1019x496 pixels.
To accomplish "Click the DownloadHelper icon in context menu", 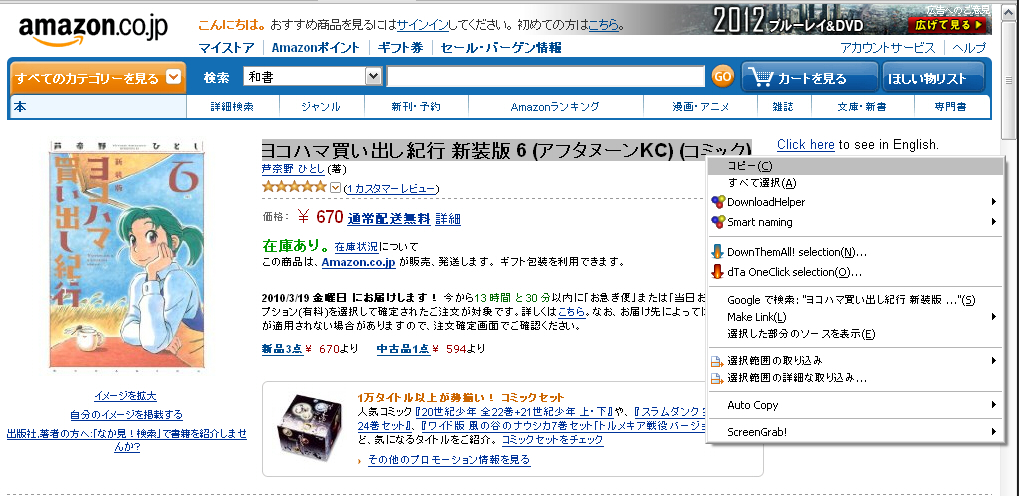I will 717,202.
